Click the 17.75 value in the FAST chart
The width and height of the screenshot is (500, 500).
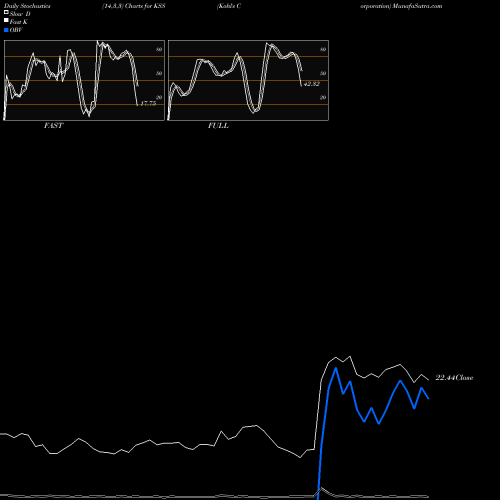pos(148,103)
